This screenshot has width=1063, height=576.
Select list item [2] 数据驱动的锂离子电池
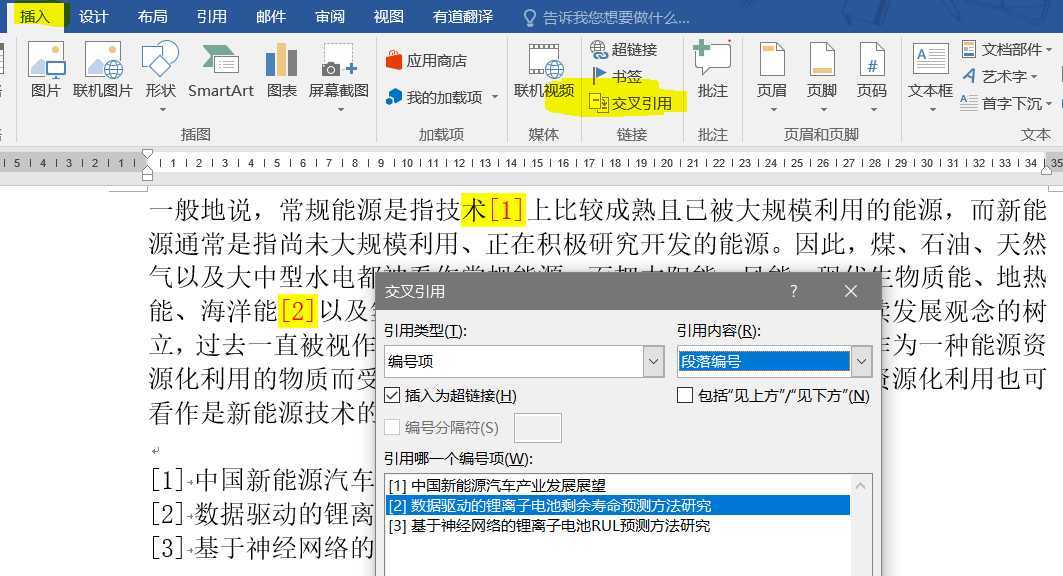[618, 506]
